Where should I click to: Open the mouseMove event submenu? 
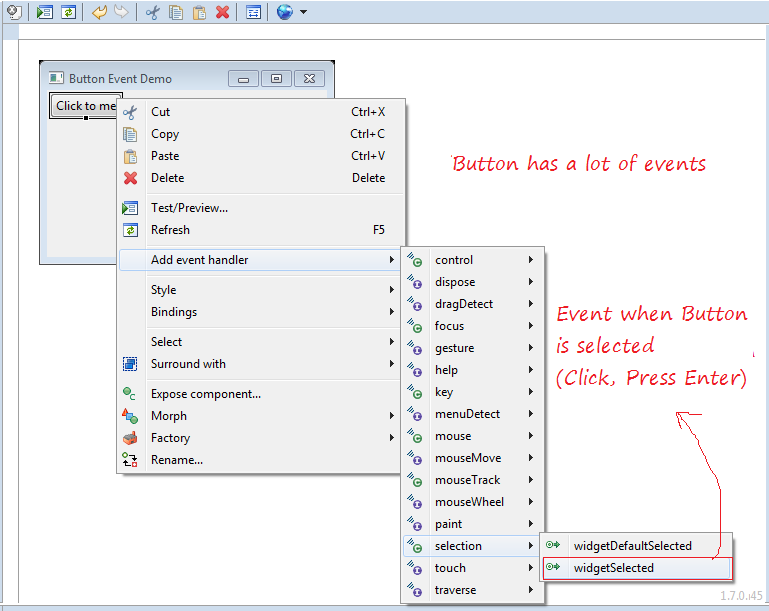(473, 458)
